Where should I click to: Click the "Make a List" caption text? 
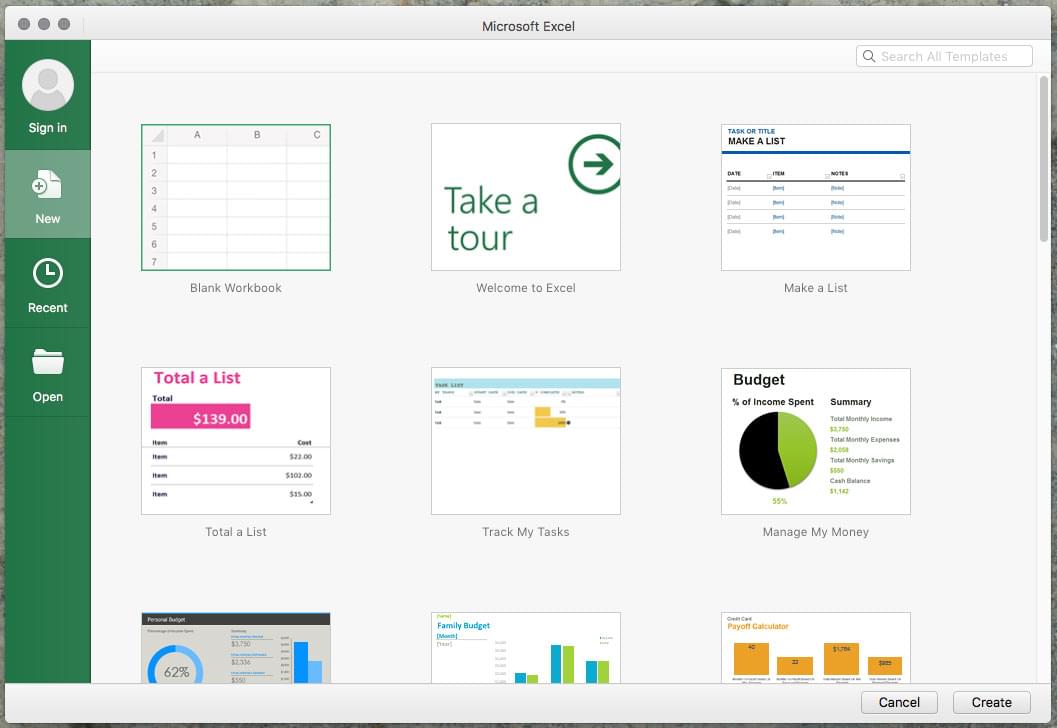click(x=816, y=288)
